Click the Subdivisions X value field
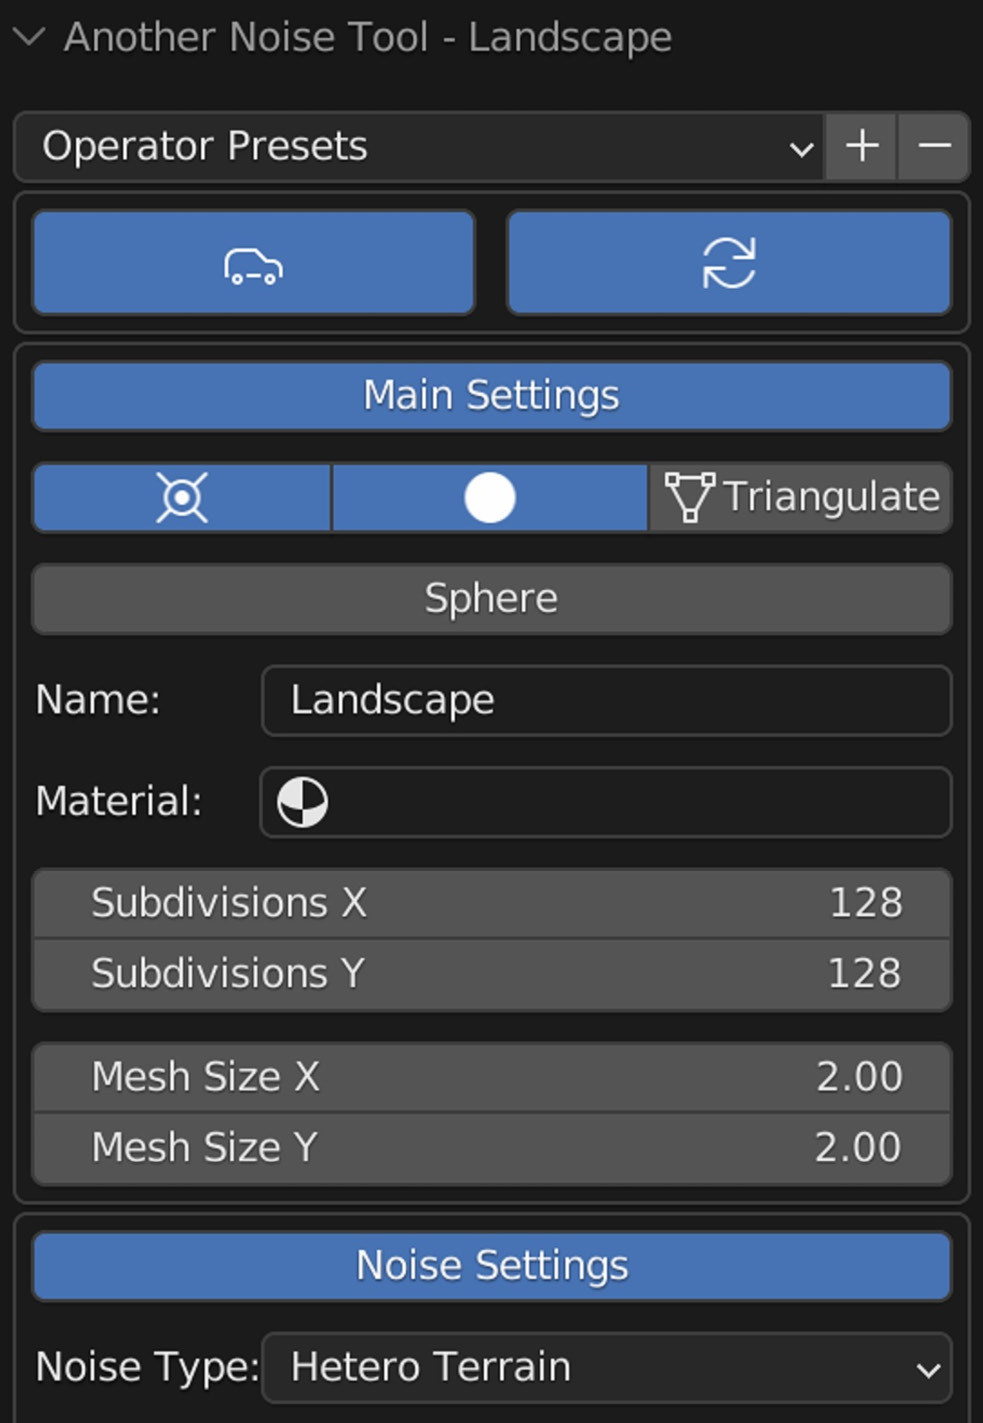Screen dimensions: 983x1423 click(491, 903)
